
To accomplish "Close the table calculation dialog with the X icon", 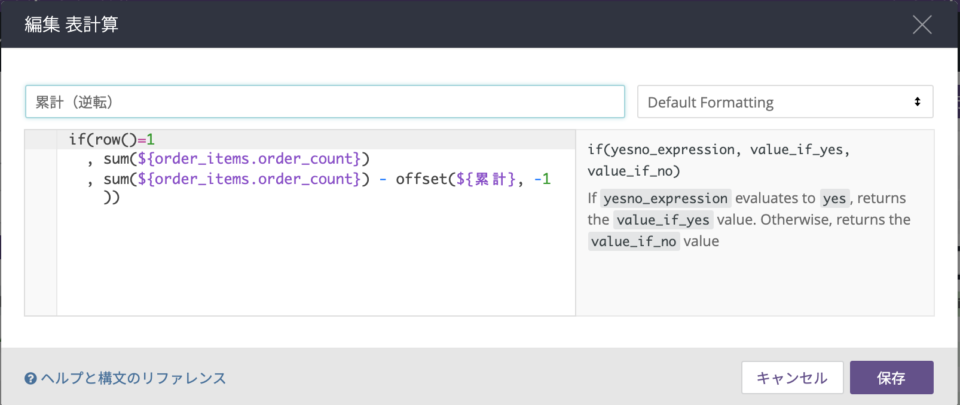I will [x=922, y=24].
